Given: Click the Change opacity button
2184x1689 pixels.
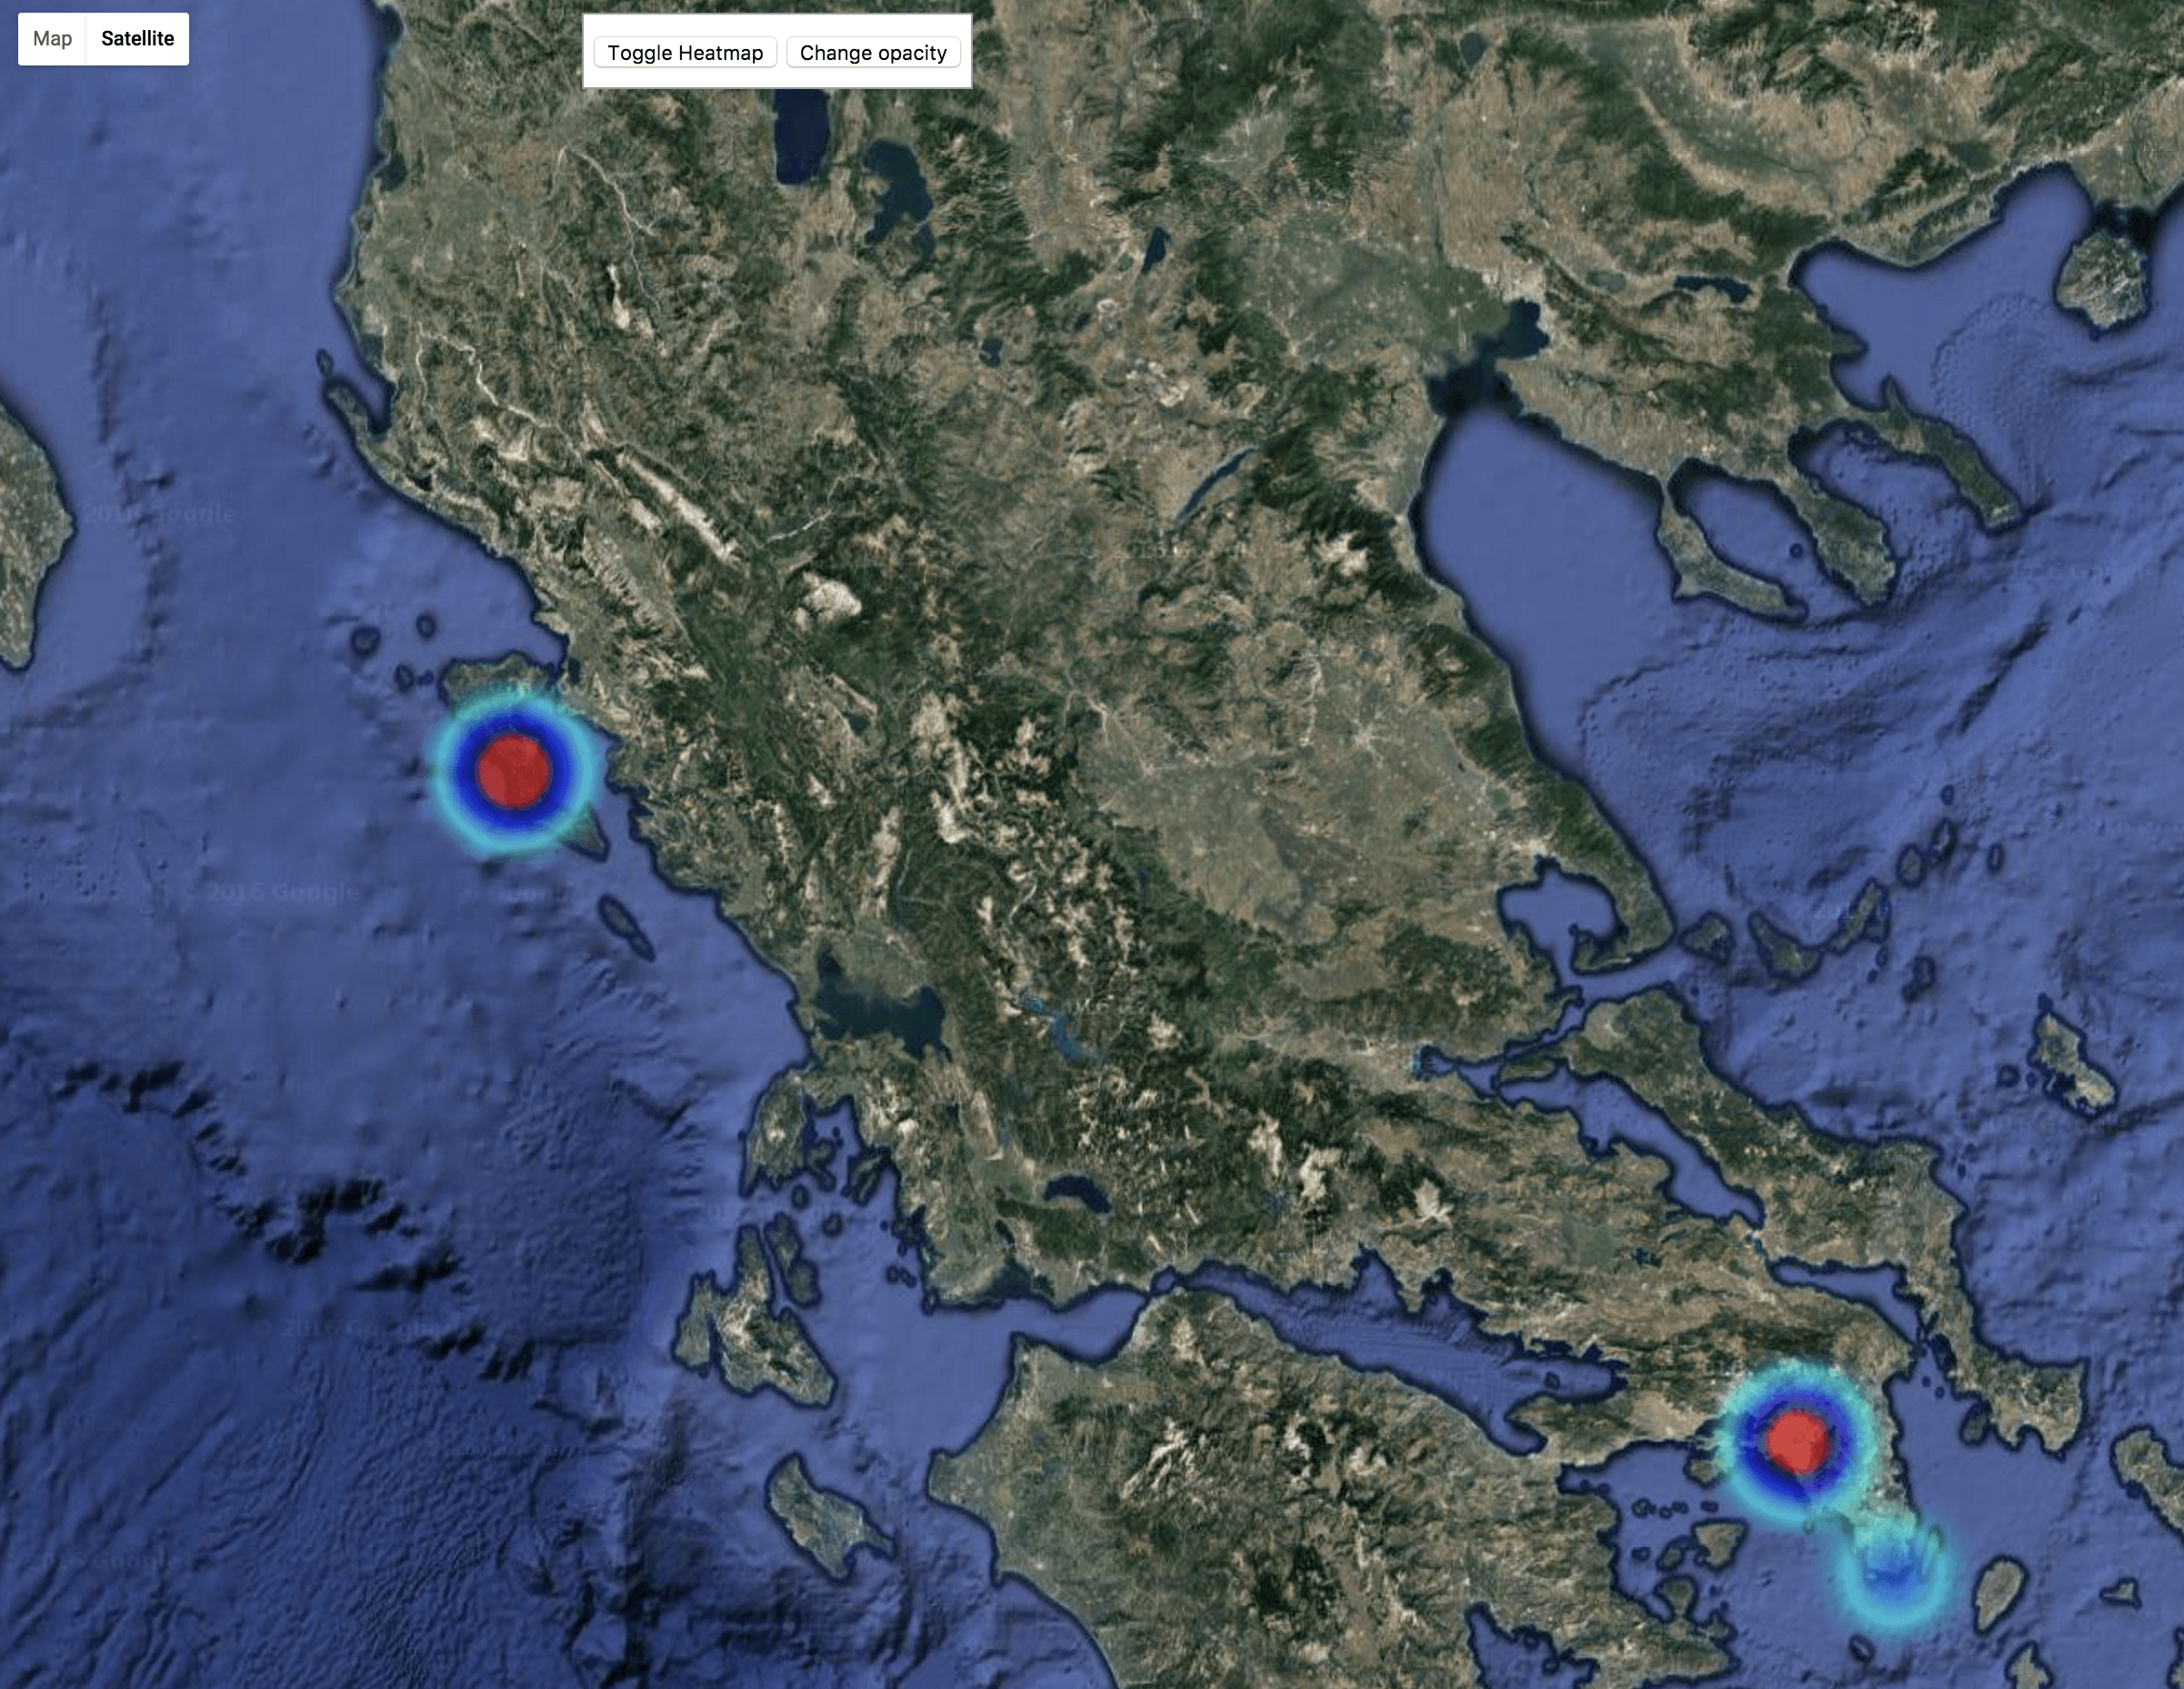Looking at the screenshot, I should (x=873, y=53).
